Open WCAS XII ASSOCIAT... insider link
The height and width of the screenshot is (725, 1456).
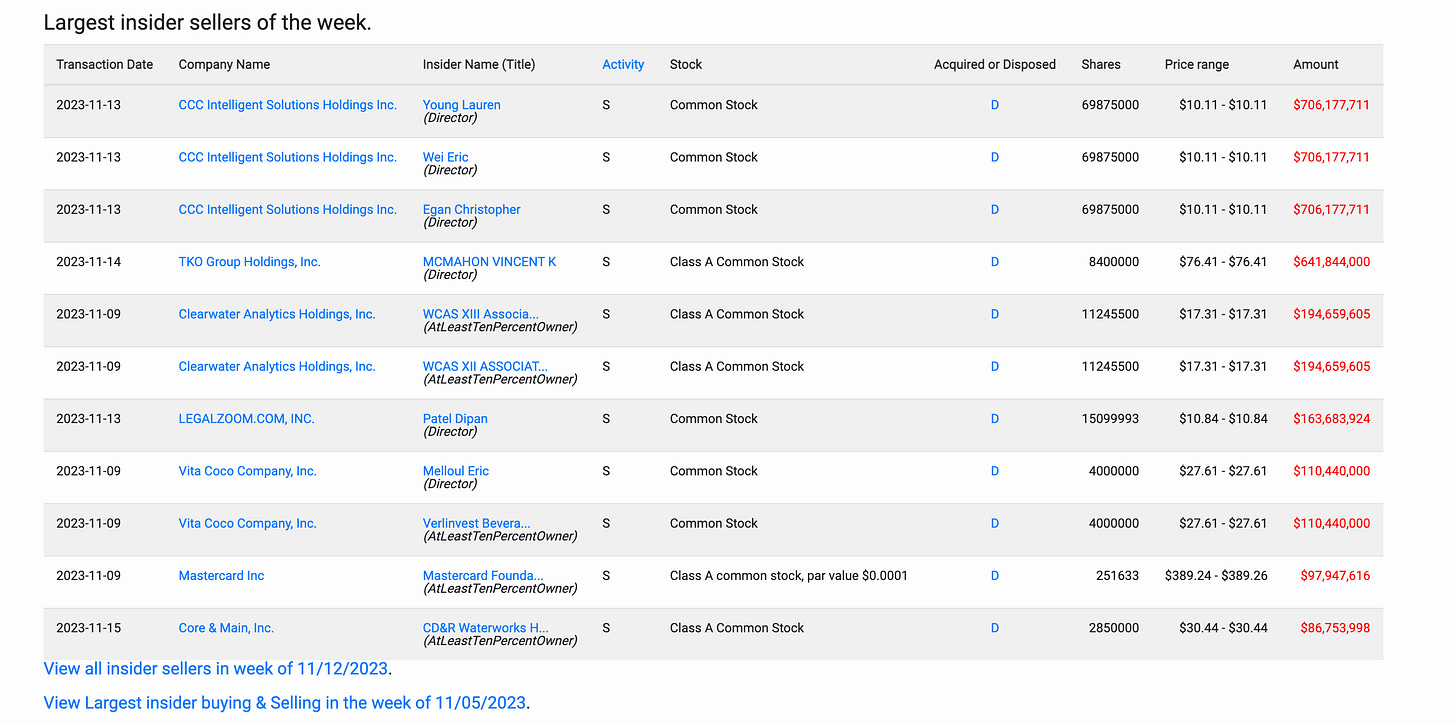485,366
